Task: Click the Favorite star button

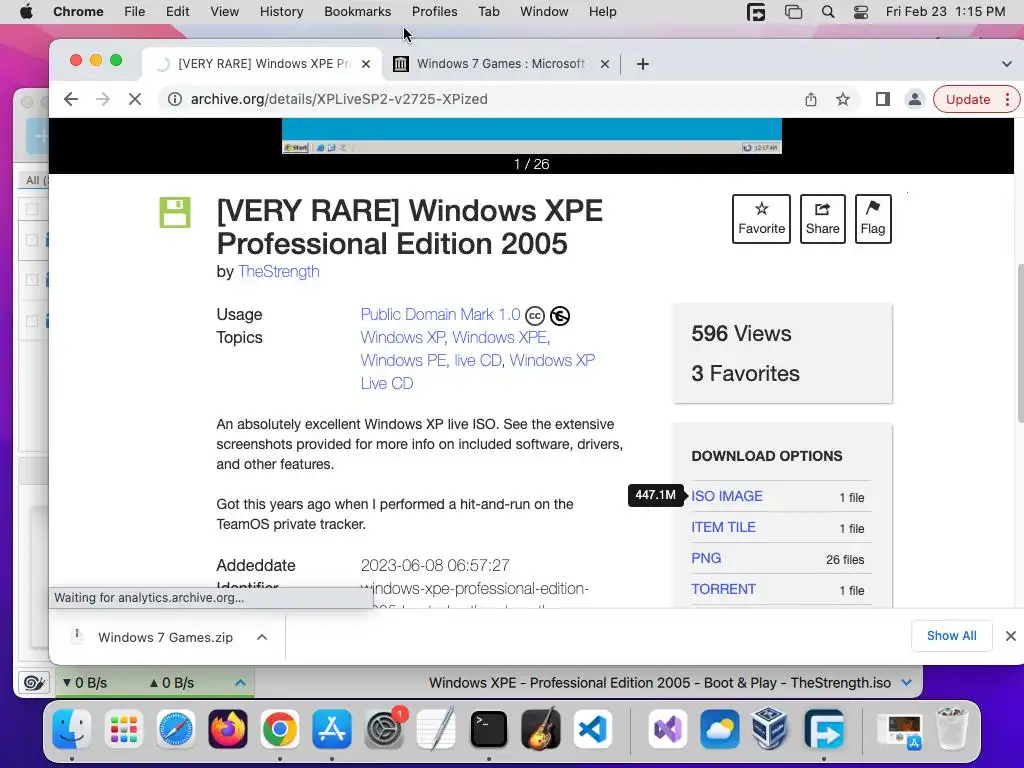Action: (761, 219)
